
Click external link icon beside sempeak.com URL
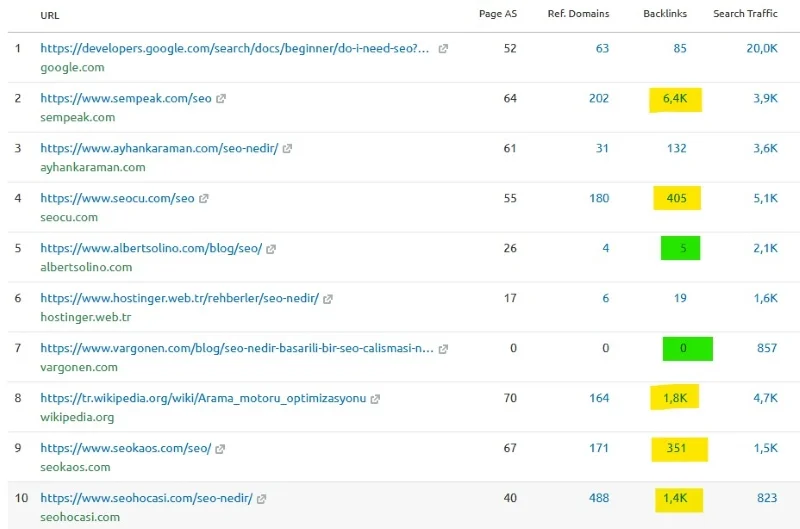pos(222,99)
